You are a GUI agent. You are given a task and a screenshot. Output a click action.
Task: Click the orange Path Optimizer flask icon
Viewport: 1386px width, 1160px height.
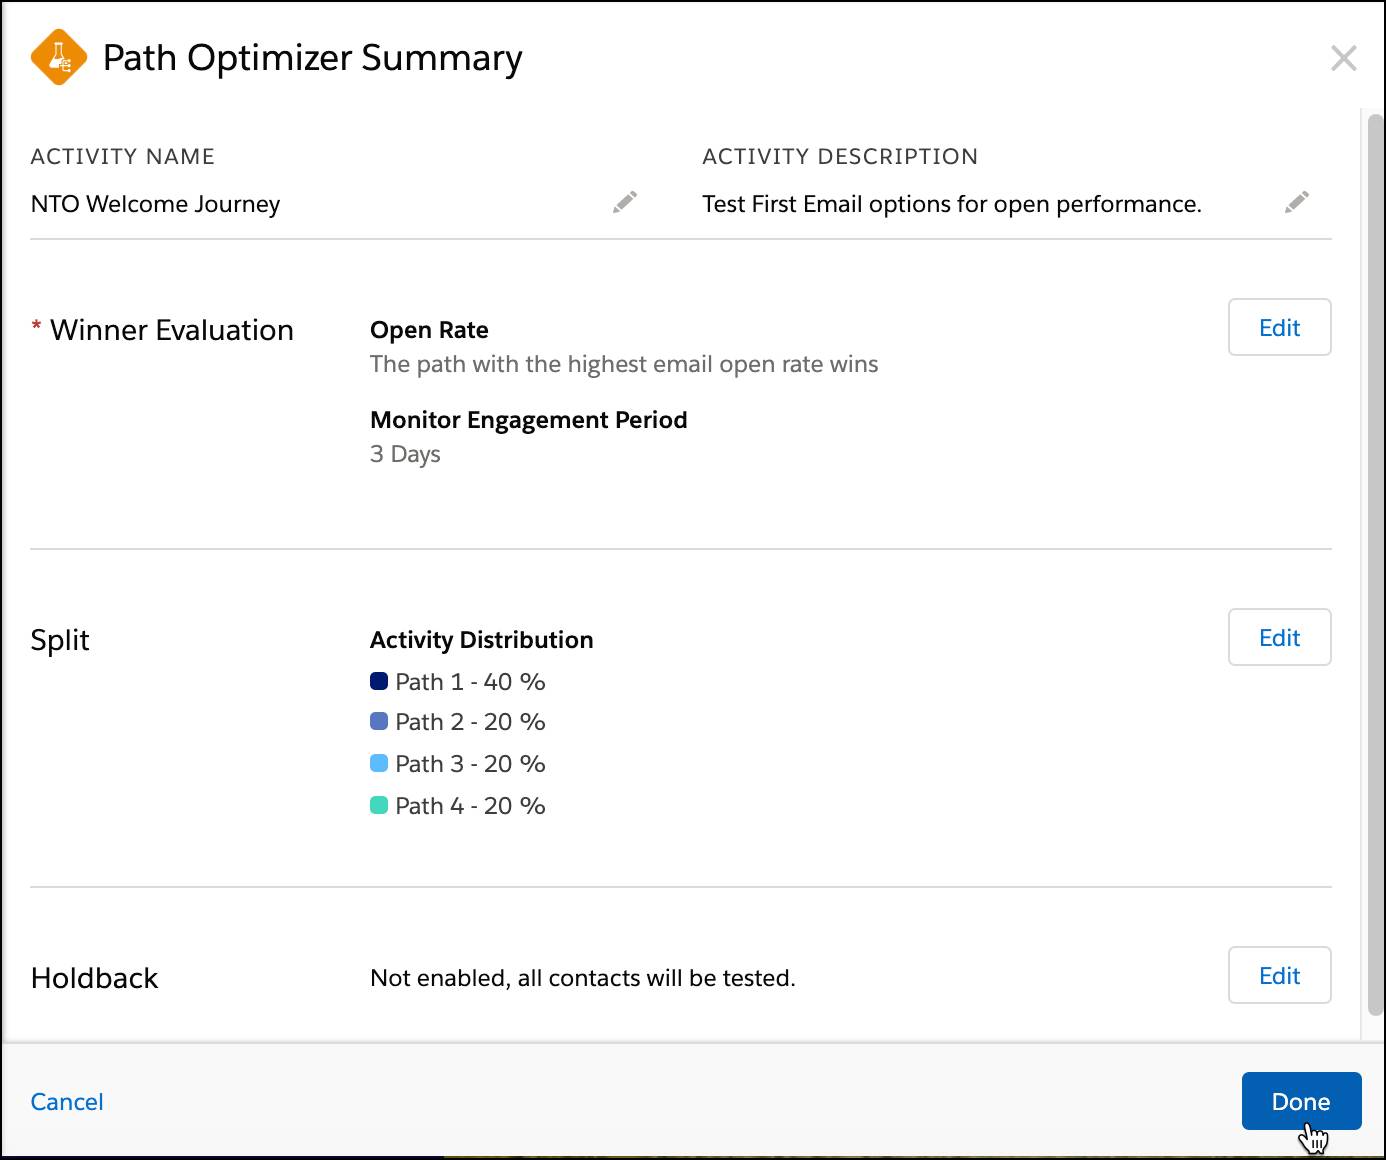click(x=59, y=58)
